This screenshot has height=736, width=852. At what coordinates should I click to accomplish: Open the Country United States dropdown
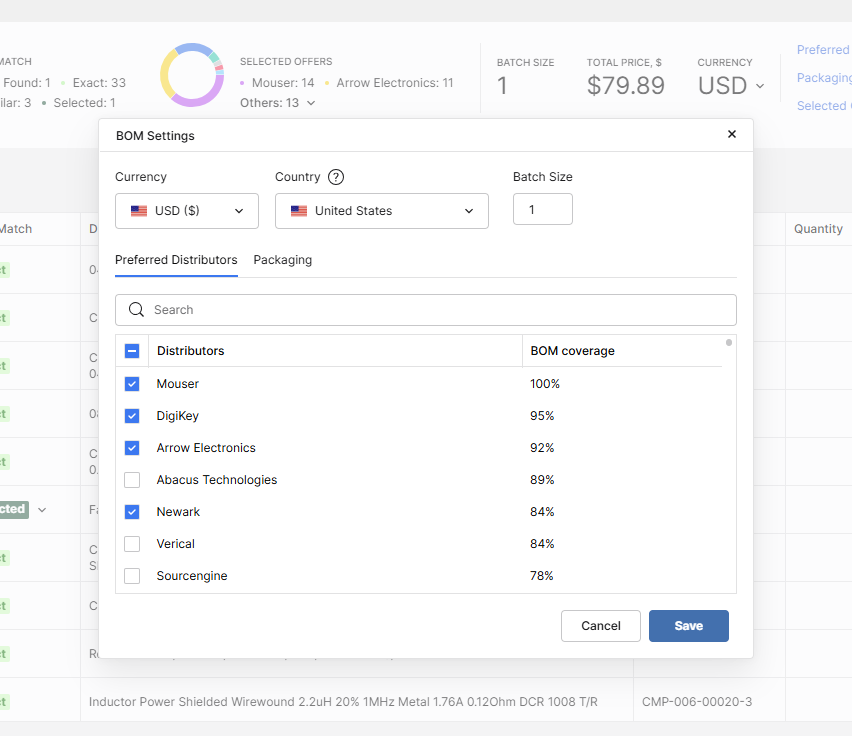382,211
